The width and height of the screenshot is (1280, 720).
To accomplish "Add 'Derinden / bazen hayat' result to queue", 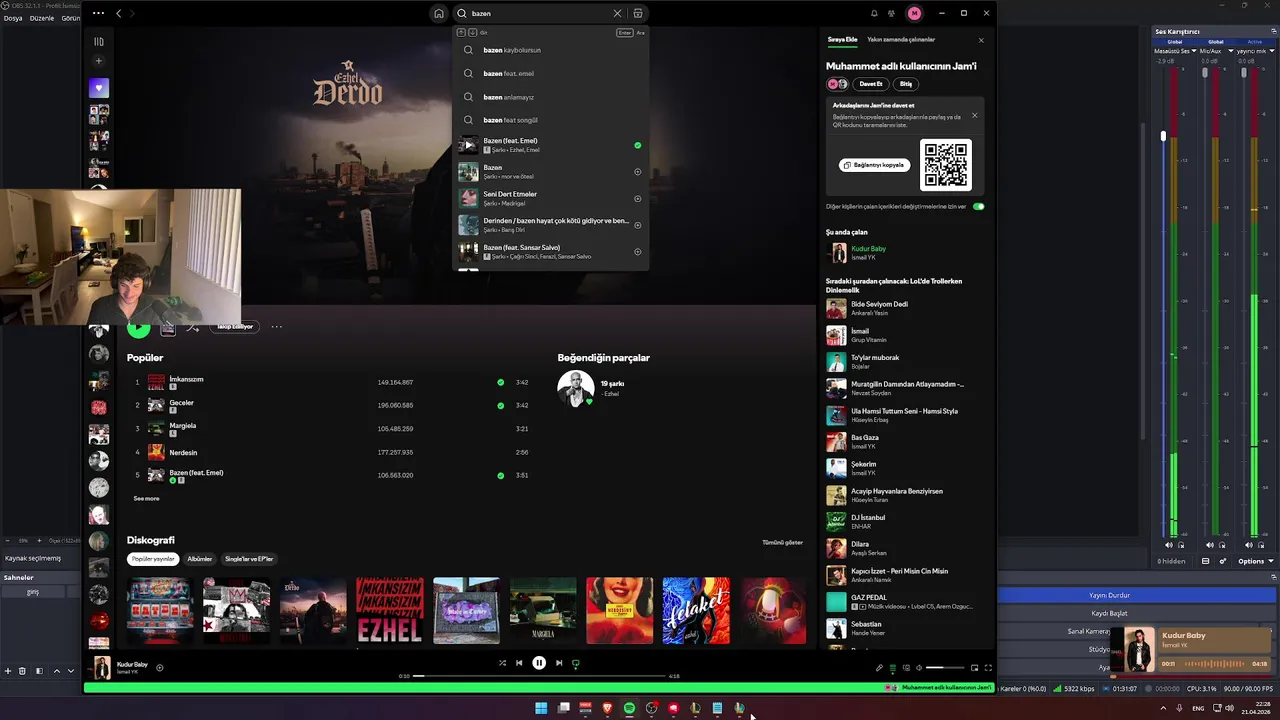I will tap(637, 225).
